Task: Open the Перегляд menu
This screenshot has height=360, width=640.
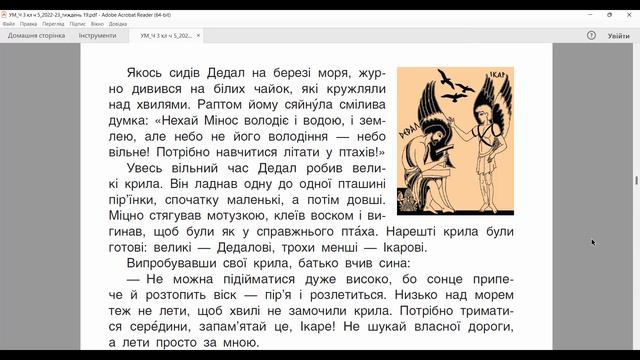Action: 53,24
